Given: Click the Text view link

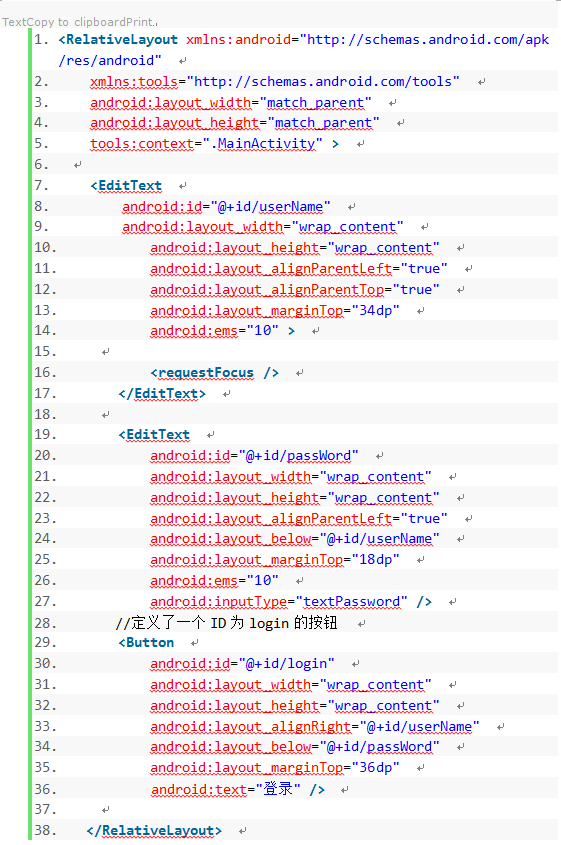Looking at the screenshot, I should coord(14,22).
